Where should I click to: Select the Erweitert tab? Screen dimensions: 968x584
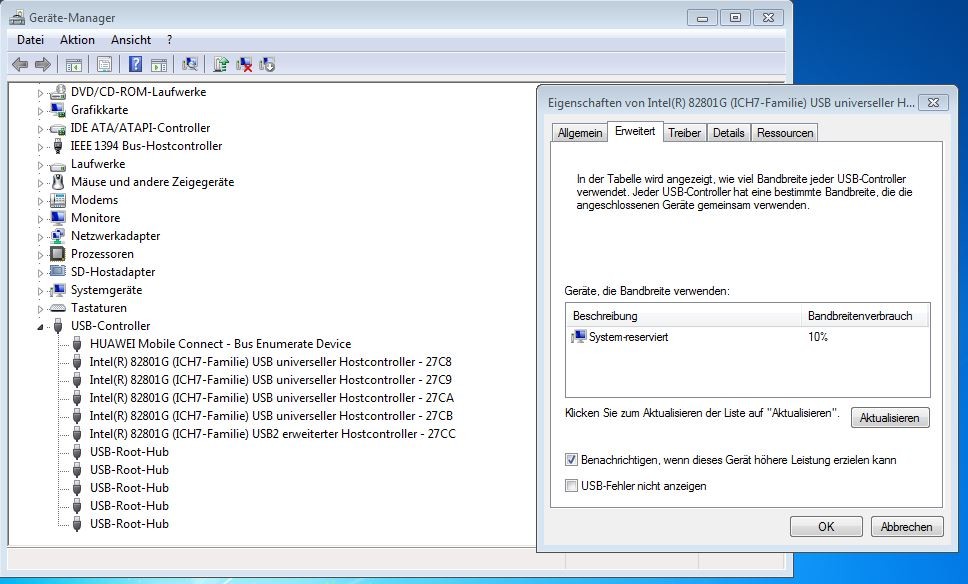pyautogui.click(x=635, y=131)
